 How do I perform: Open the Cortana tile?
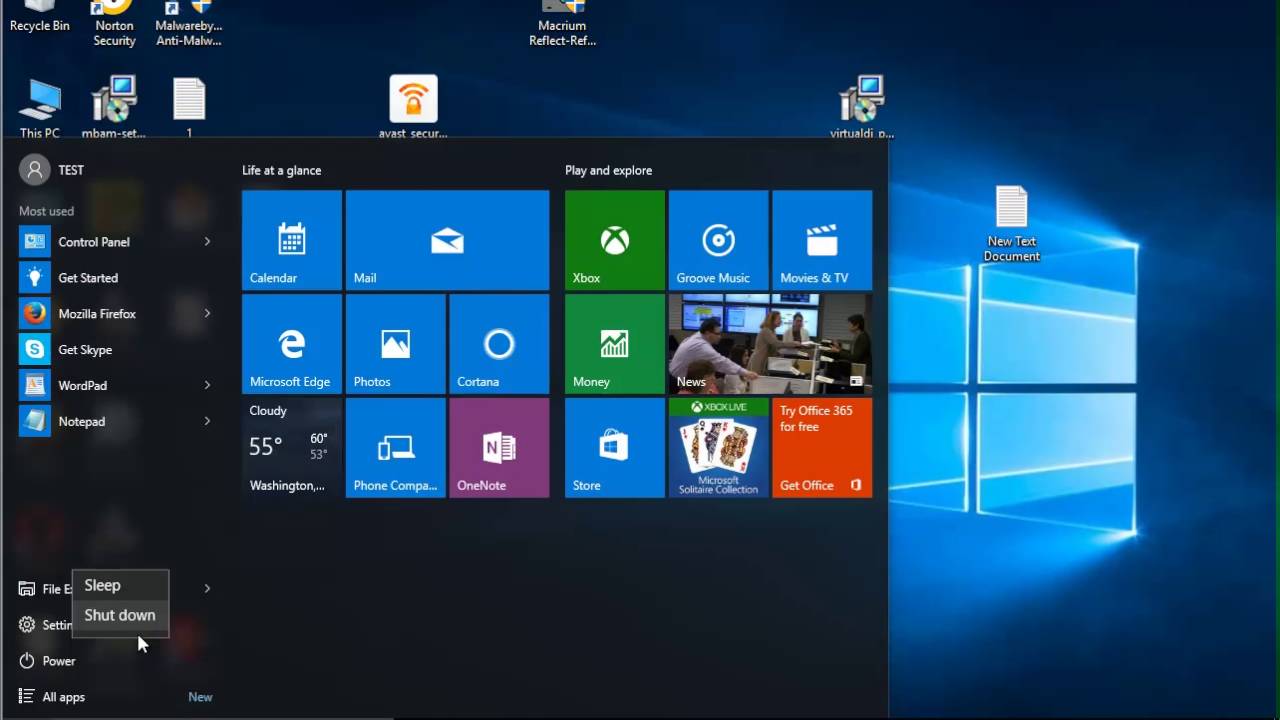click(499, 344)
